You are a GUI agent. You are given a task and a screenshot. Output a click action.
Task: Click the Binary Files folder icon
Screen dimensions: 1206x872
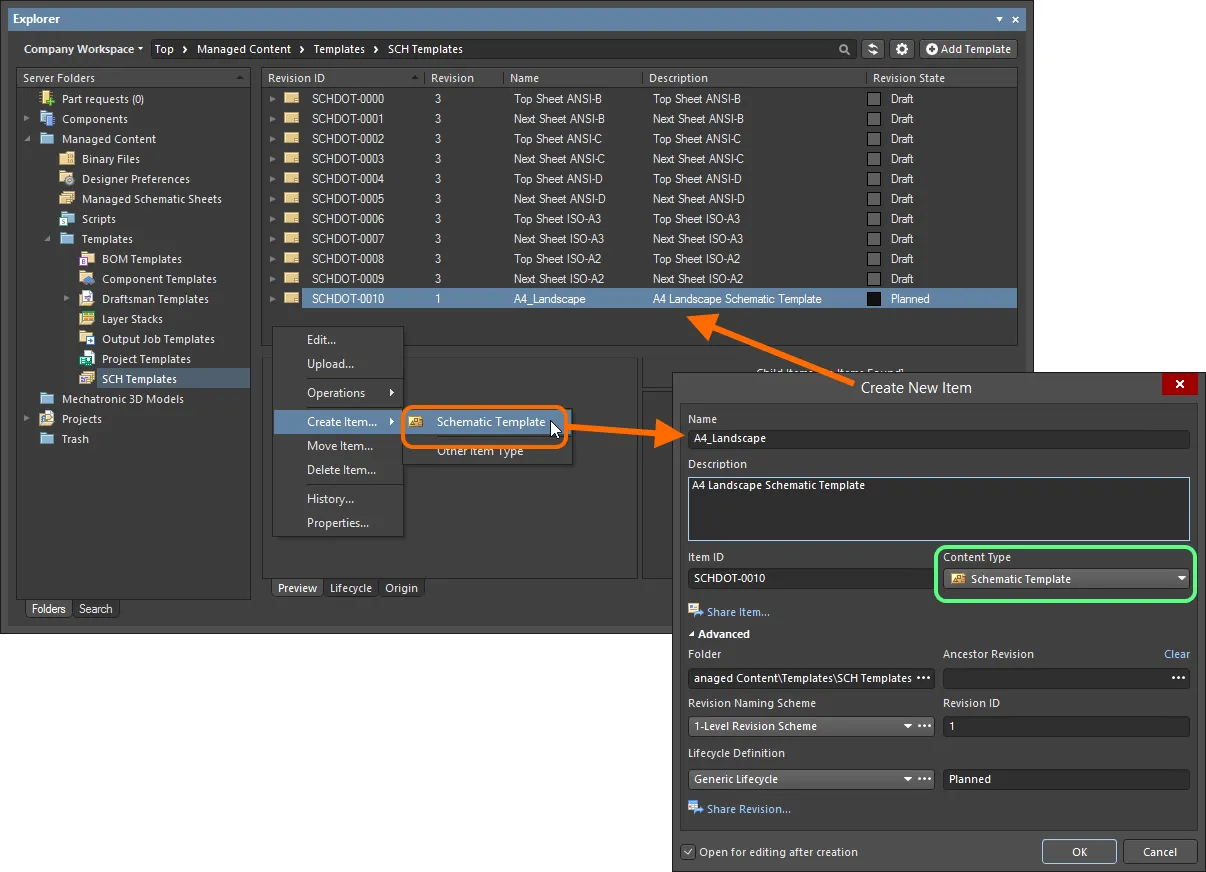click(67, 159)
